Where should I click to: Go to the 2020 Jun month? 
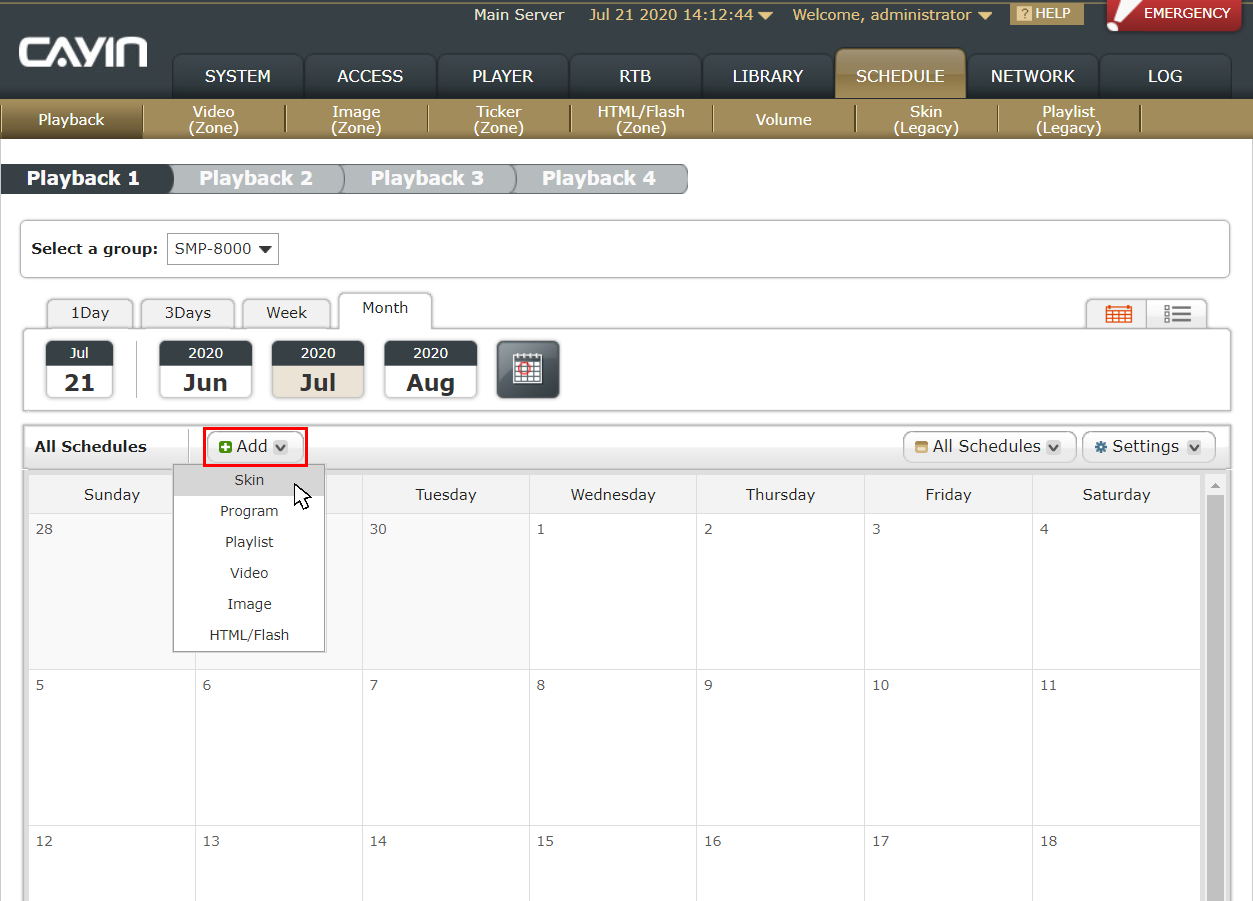[x=205, y=369]
